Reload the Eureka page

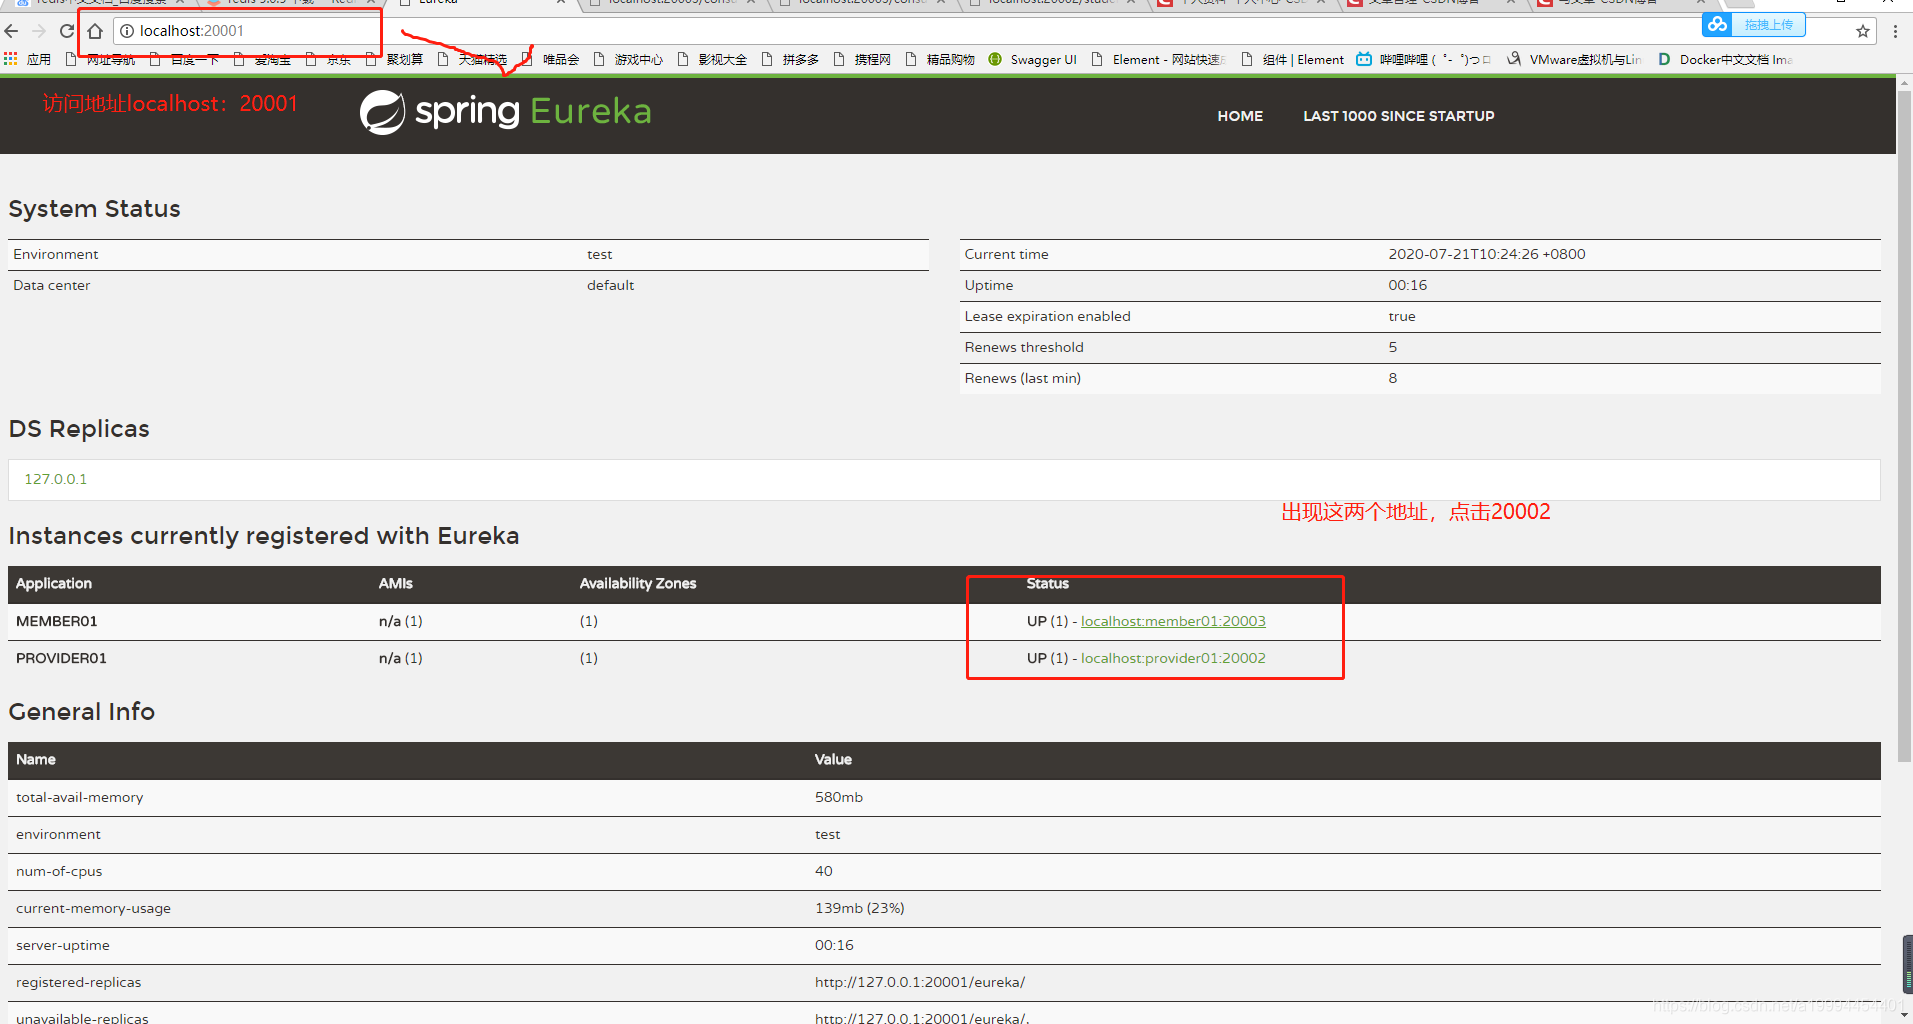(x=67, y=31)
